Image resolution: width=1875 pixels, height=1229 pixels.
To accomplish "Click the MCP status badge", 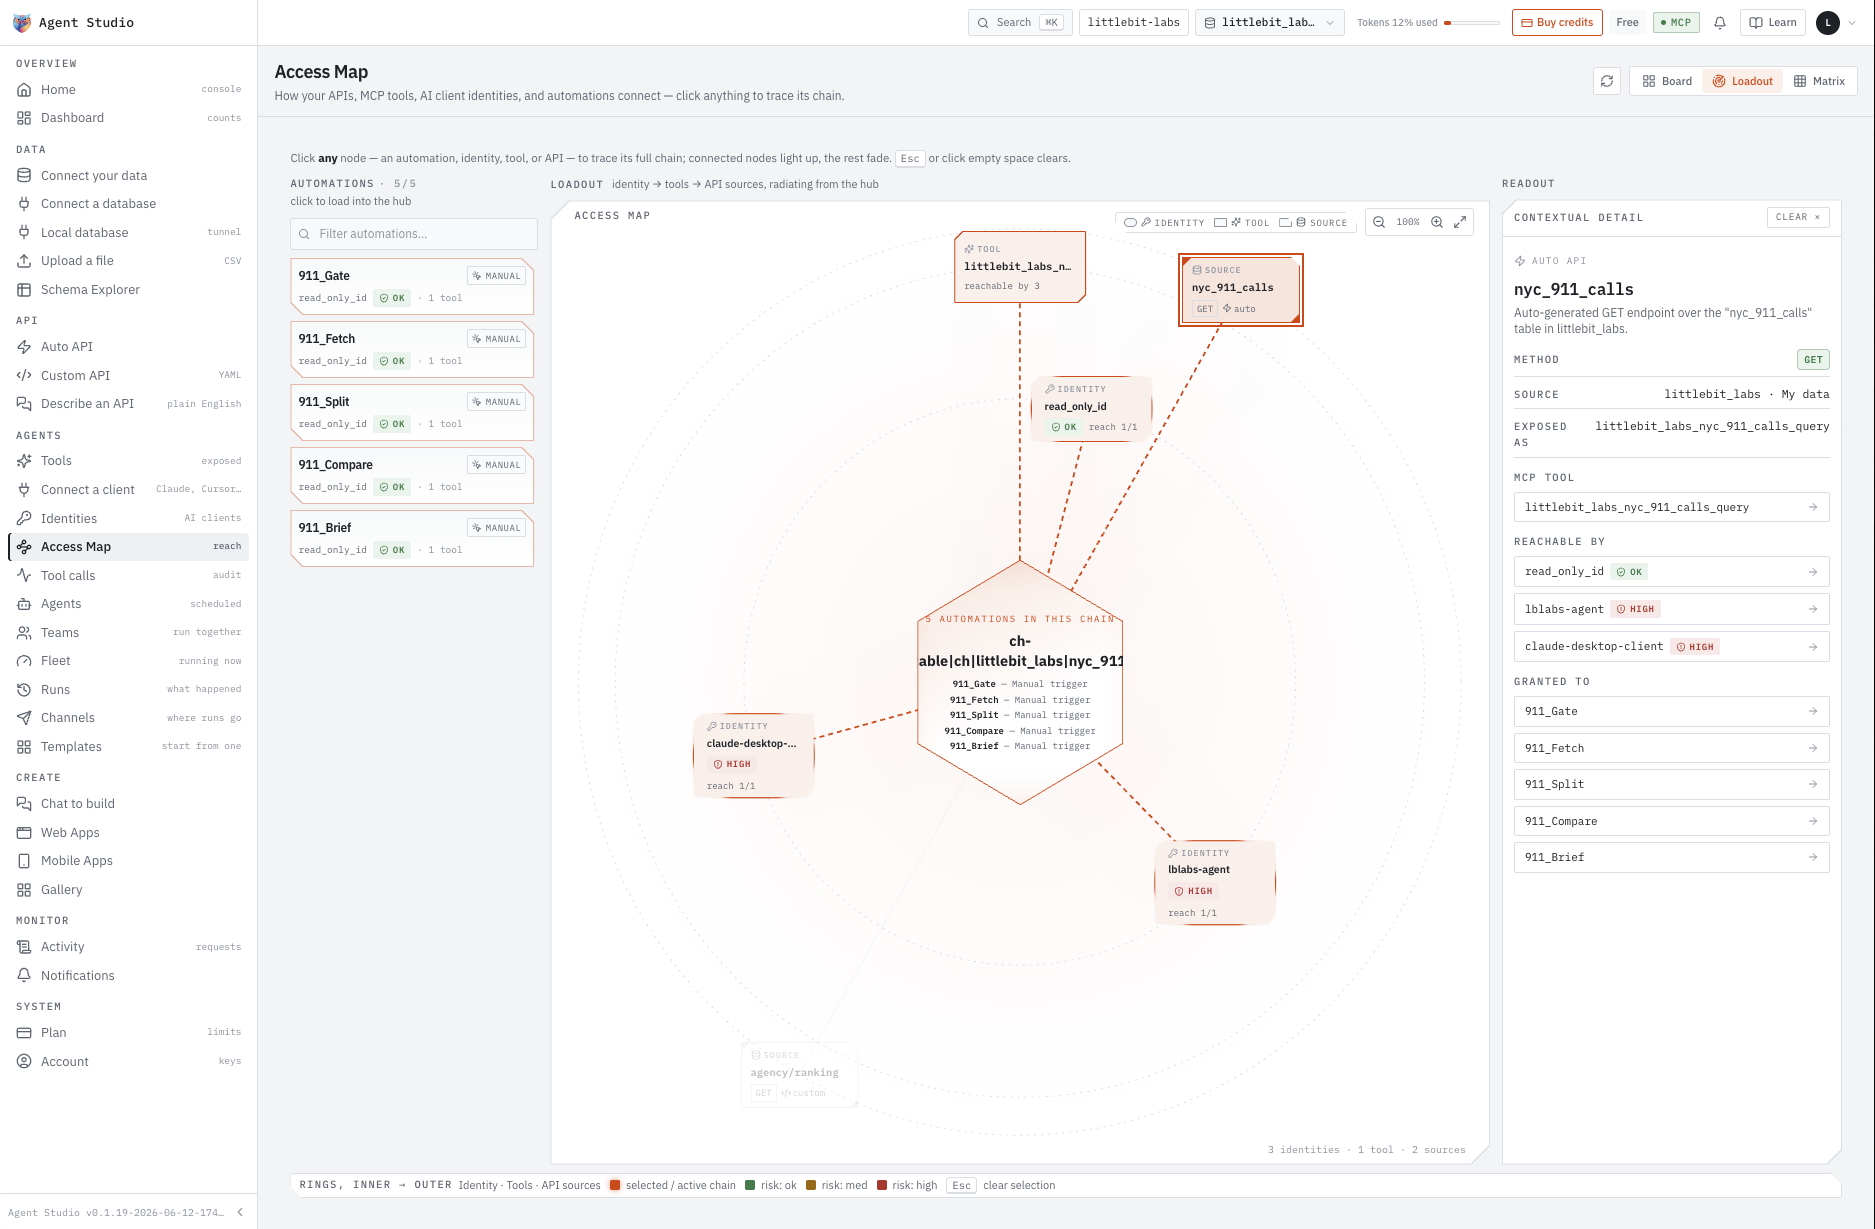I will (x=1676, y=23).
